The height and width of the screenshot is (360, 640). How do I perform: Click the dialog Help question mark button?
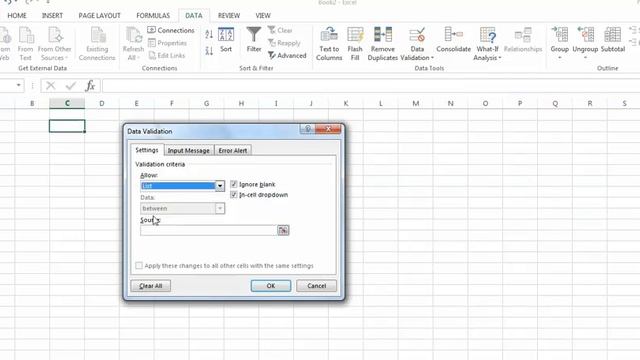point(308,129)
